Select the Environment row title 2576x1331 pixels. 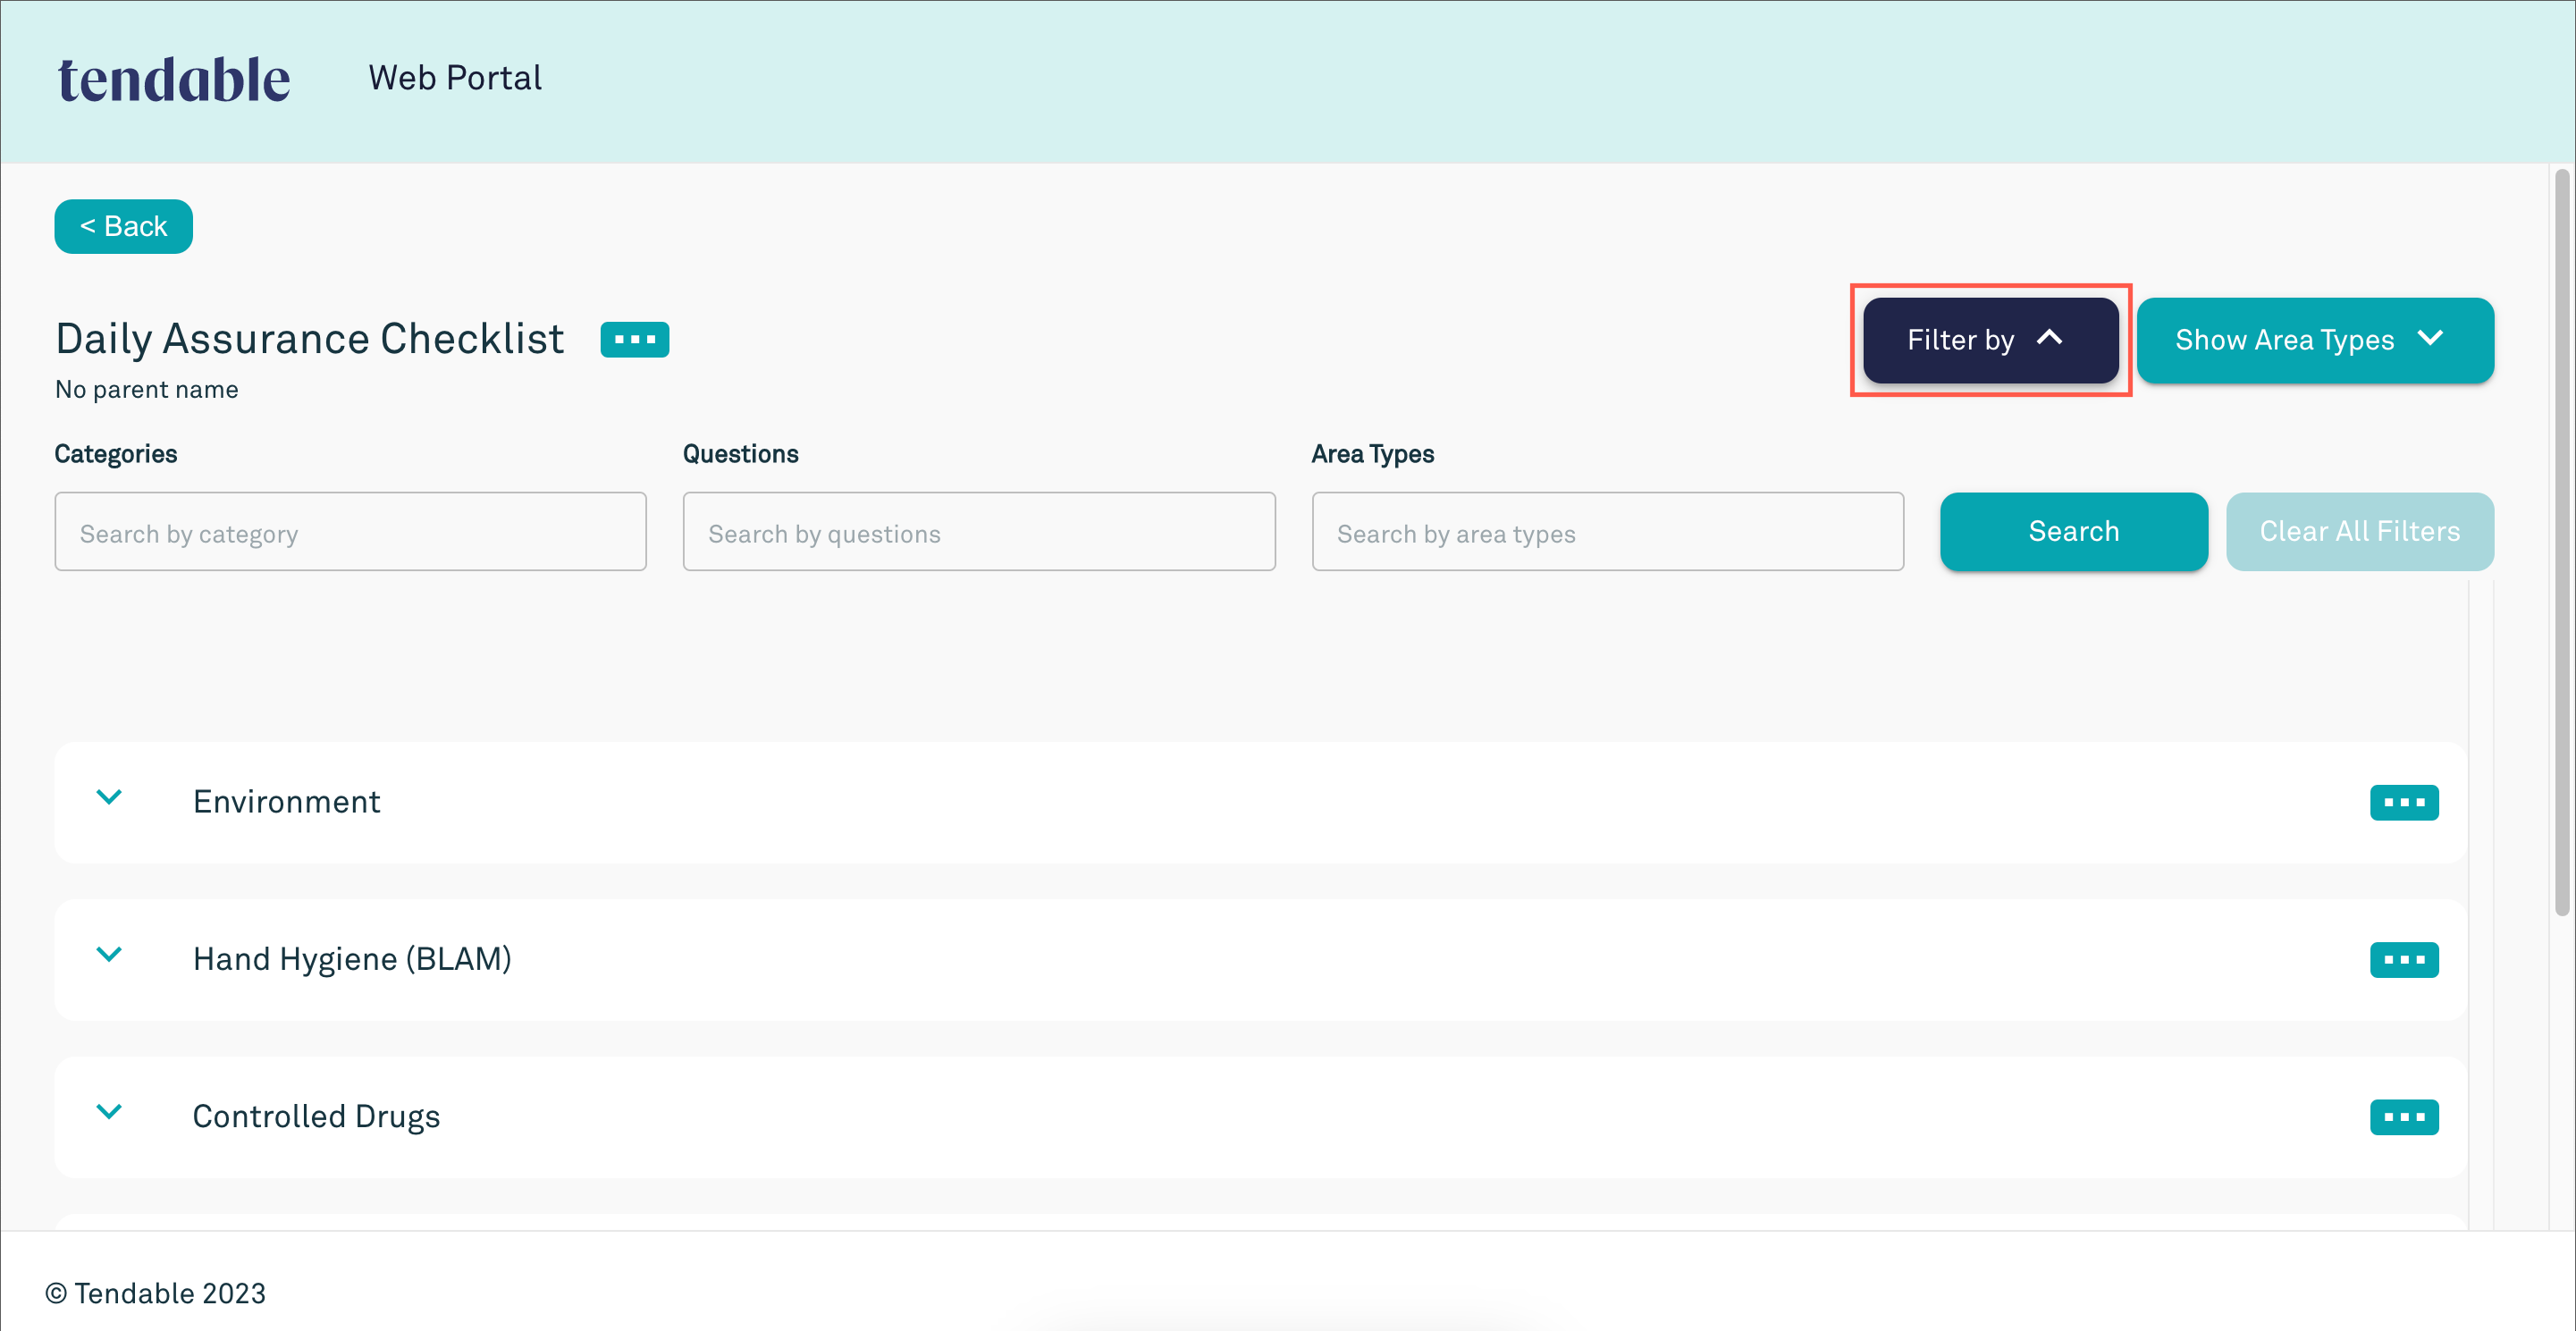286,801
